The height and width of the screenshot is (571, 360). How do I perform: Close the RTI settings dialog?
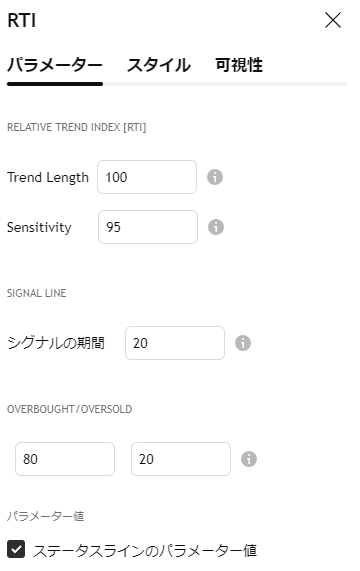(333, 20)
